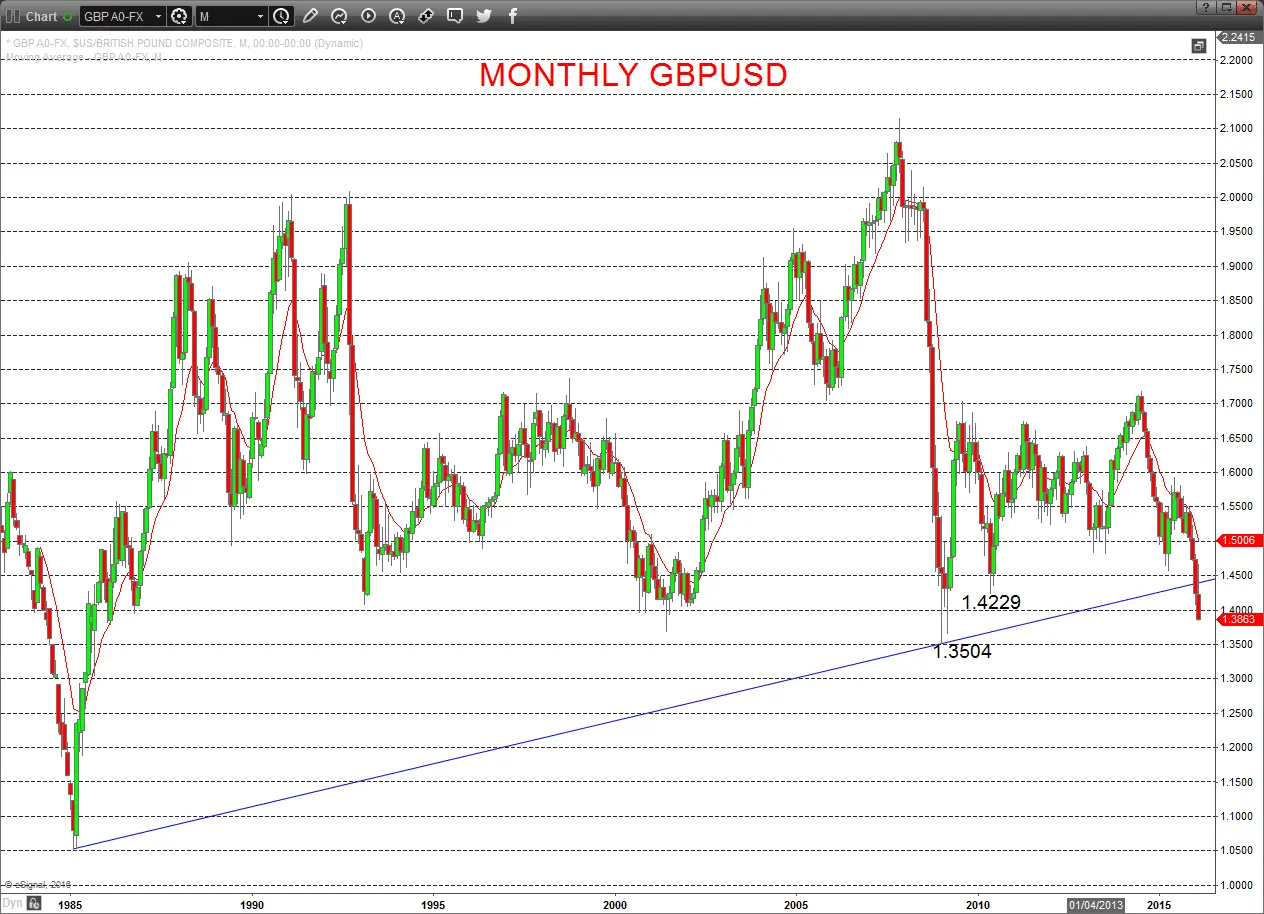Toggle the lock icon beside Dyn

[x=35, y=905]
